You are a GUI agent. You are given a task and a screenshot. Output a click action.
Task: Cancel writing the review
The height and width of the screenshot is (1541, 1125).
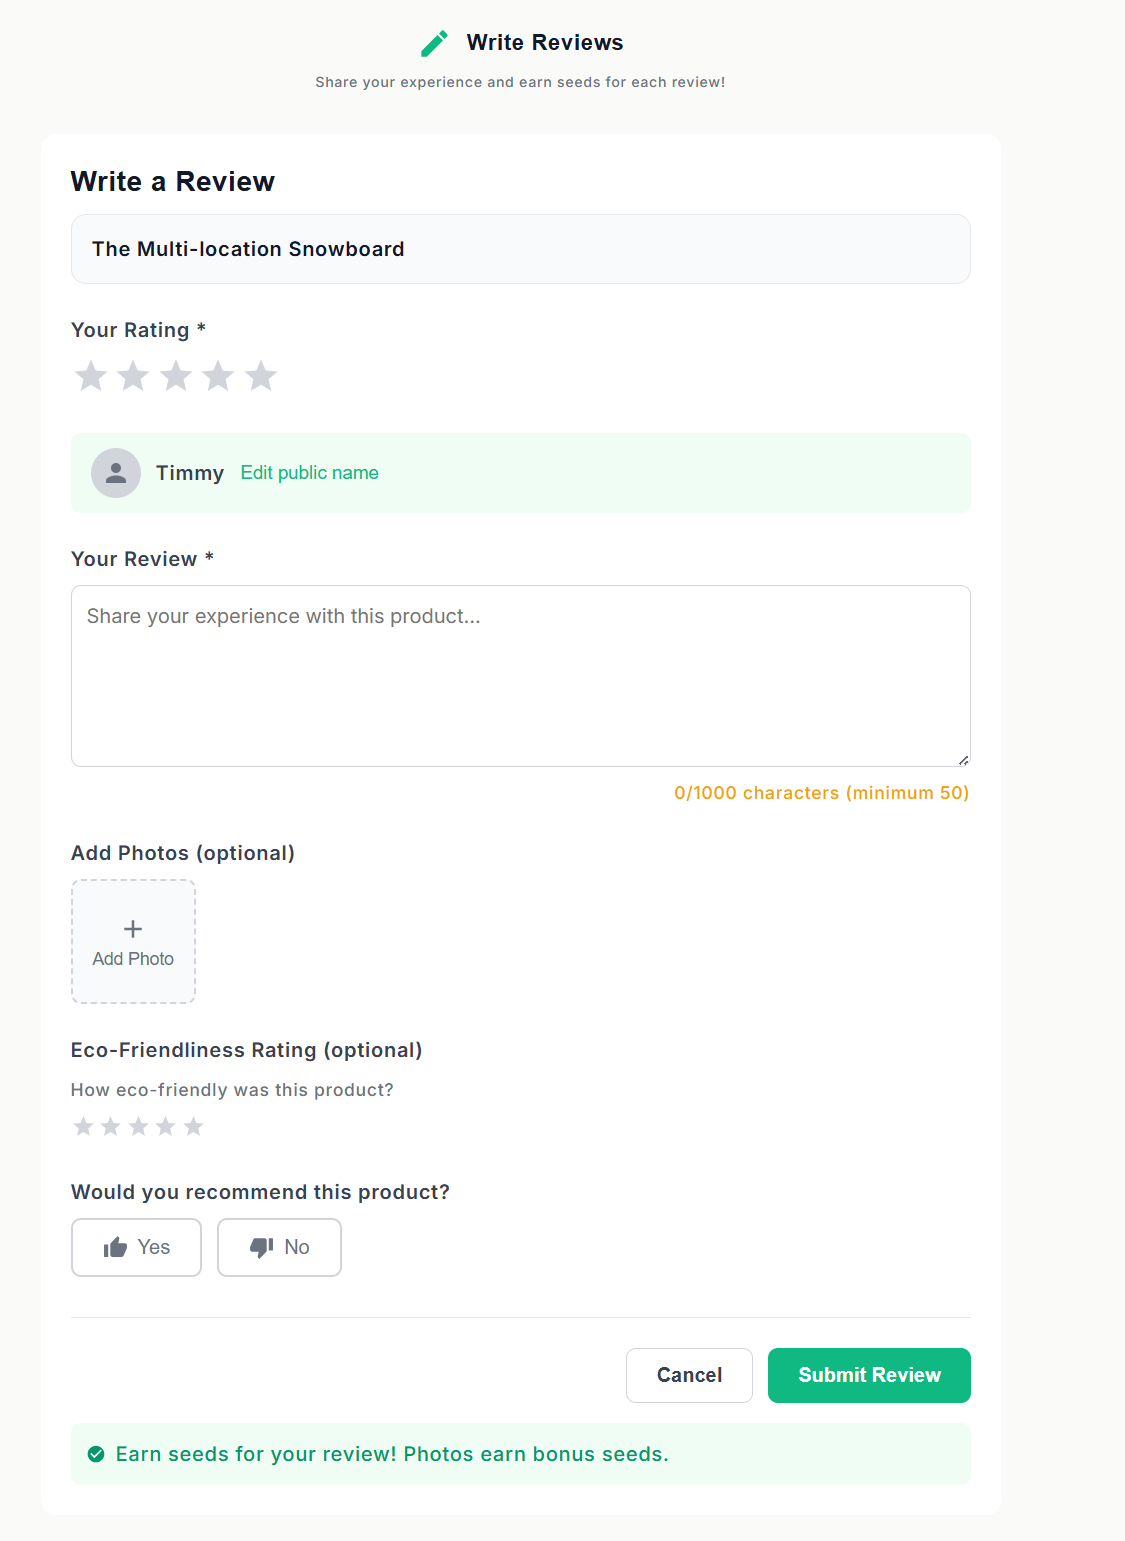click(x=689, y=1375)
